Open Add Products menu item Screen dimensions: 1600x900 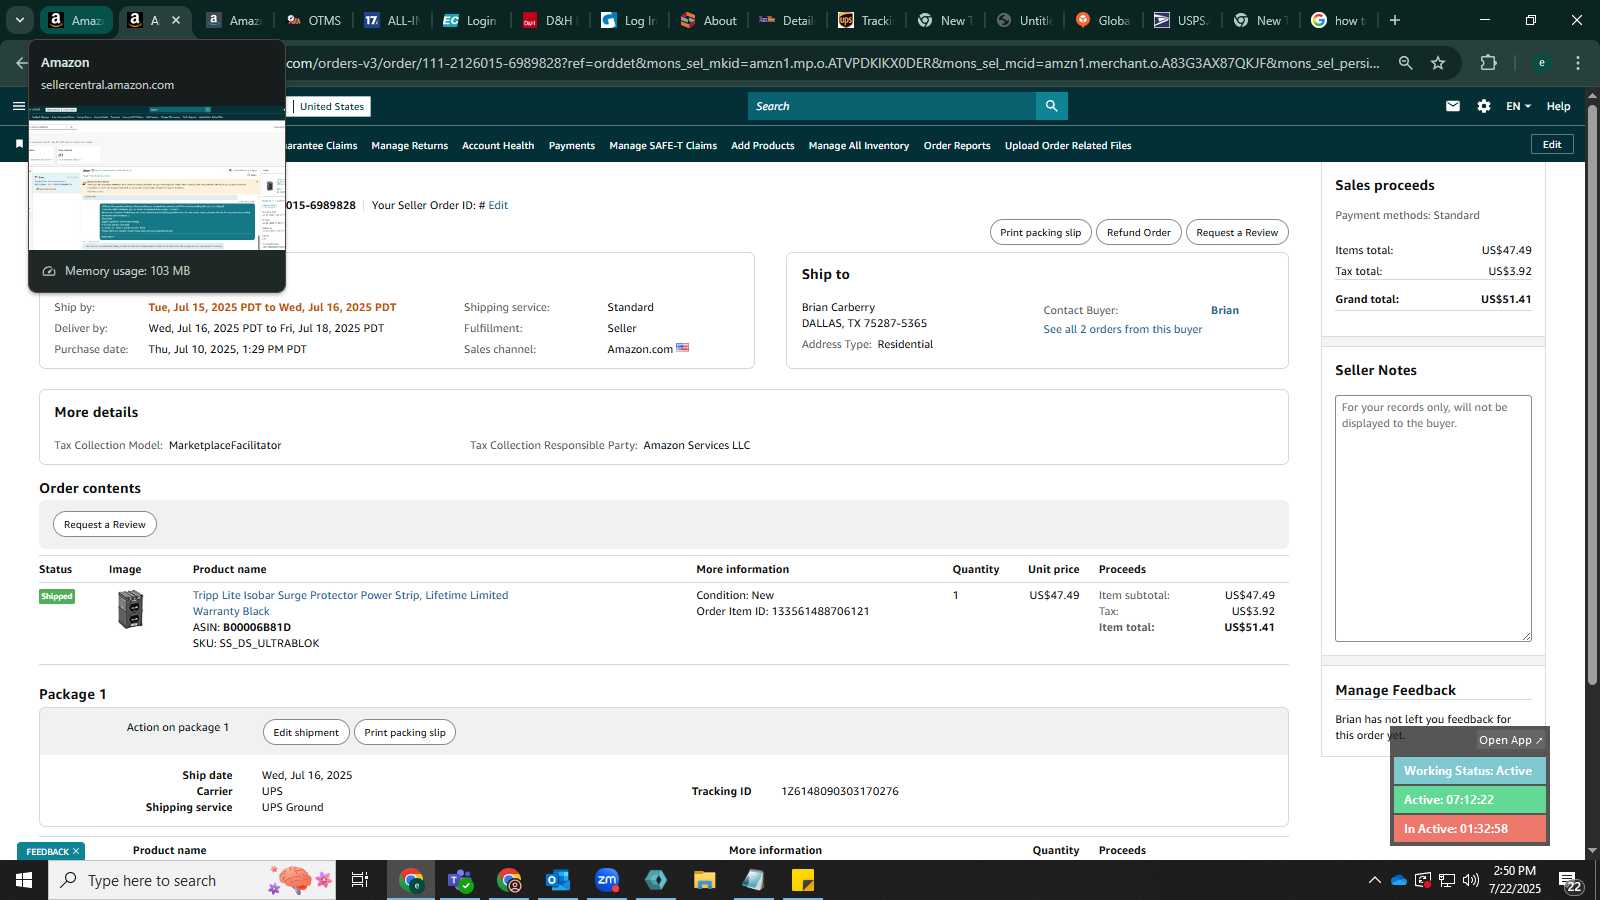[x=763, y=145]
